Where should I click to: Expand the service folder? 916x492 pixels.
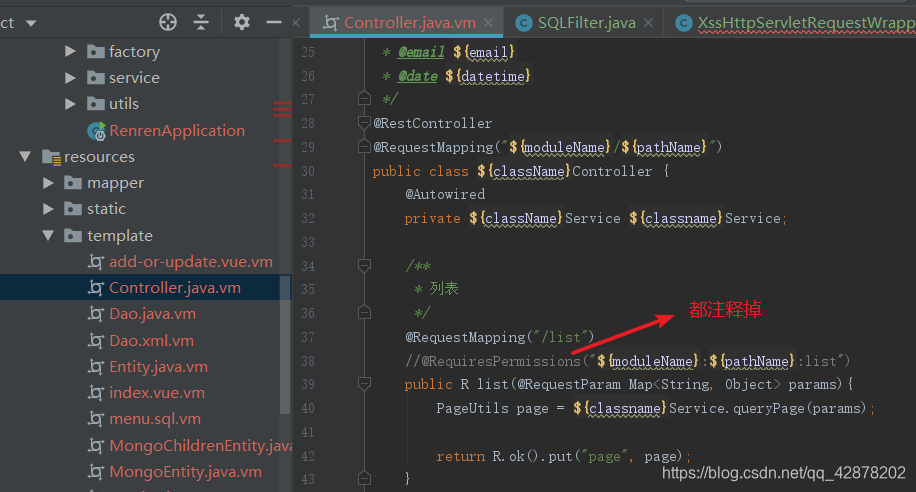pos(70,78)
